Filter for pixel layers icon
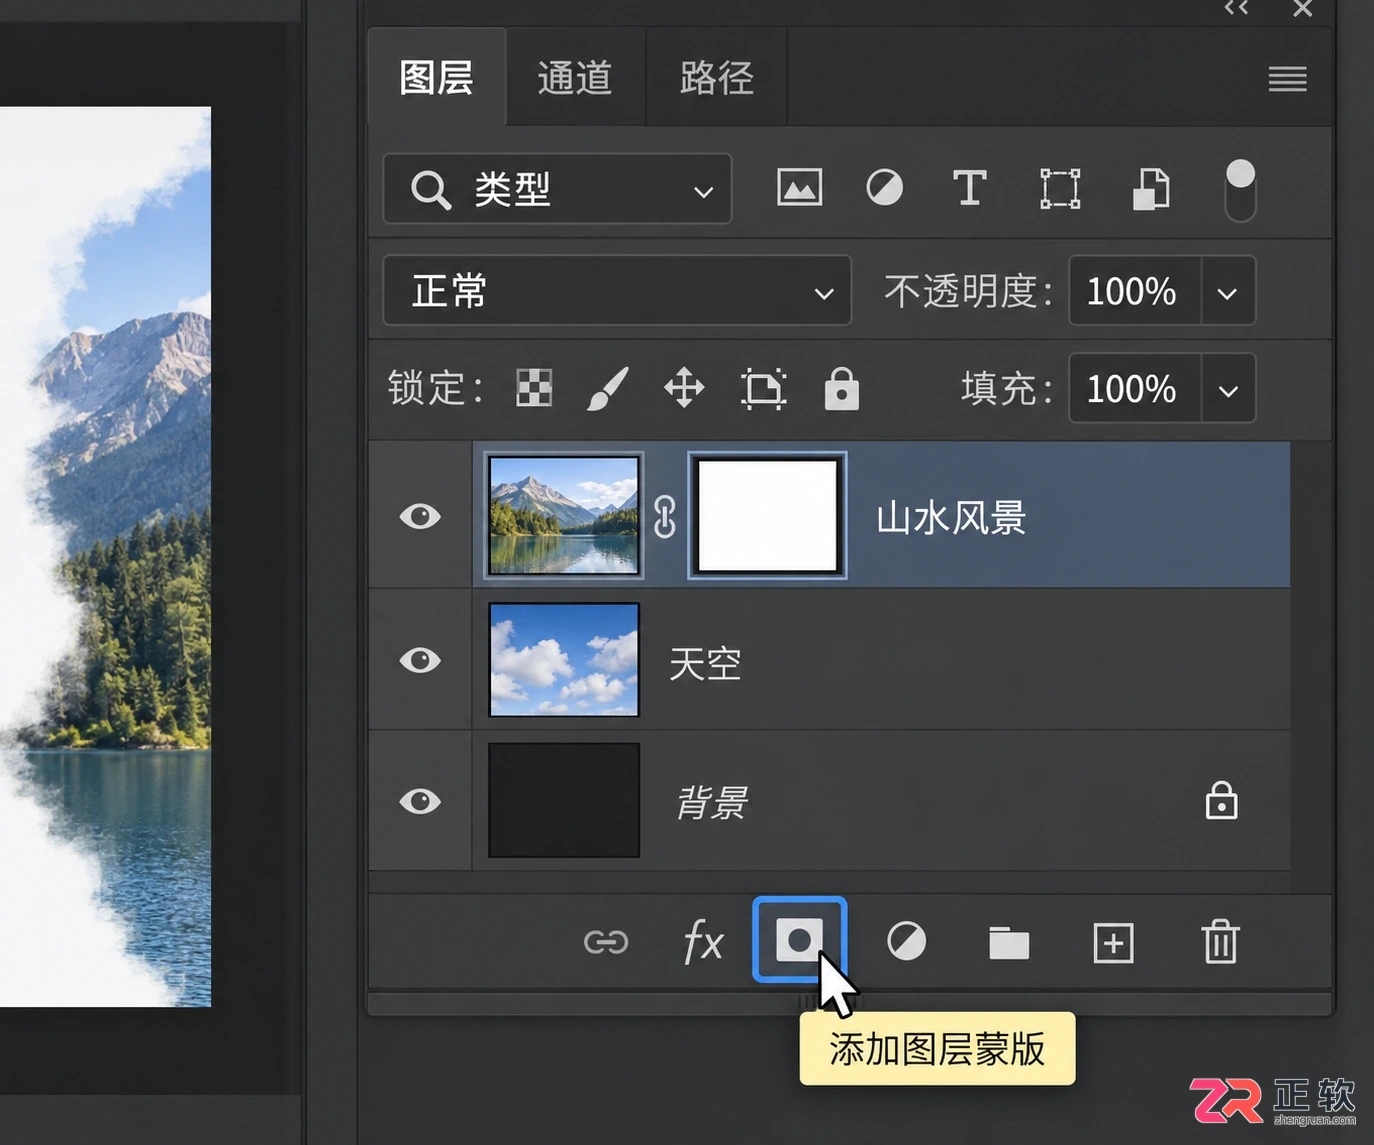Screen dimensions: 1374x1145 click(800, 188)
